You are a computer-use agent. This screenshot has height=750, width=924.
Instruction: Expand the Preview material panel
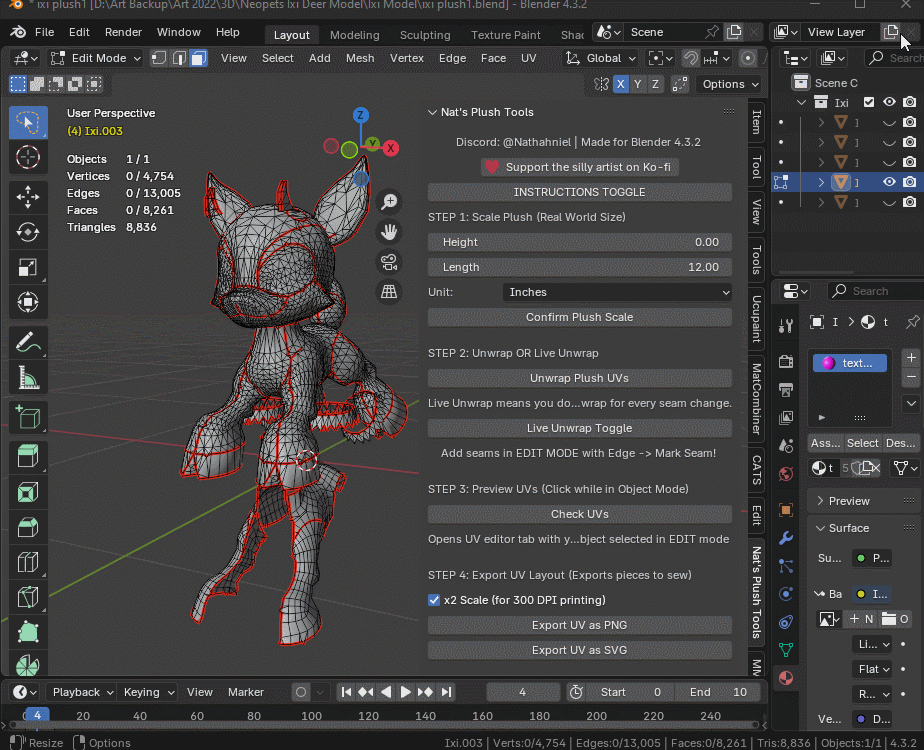click(x=821, y=501)
